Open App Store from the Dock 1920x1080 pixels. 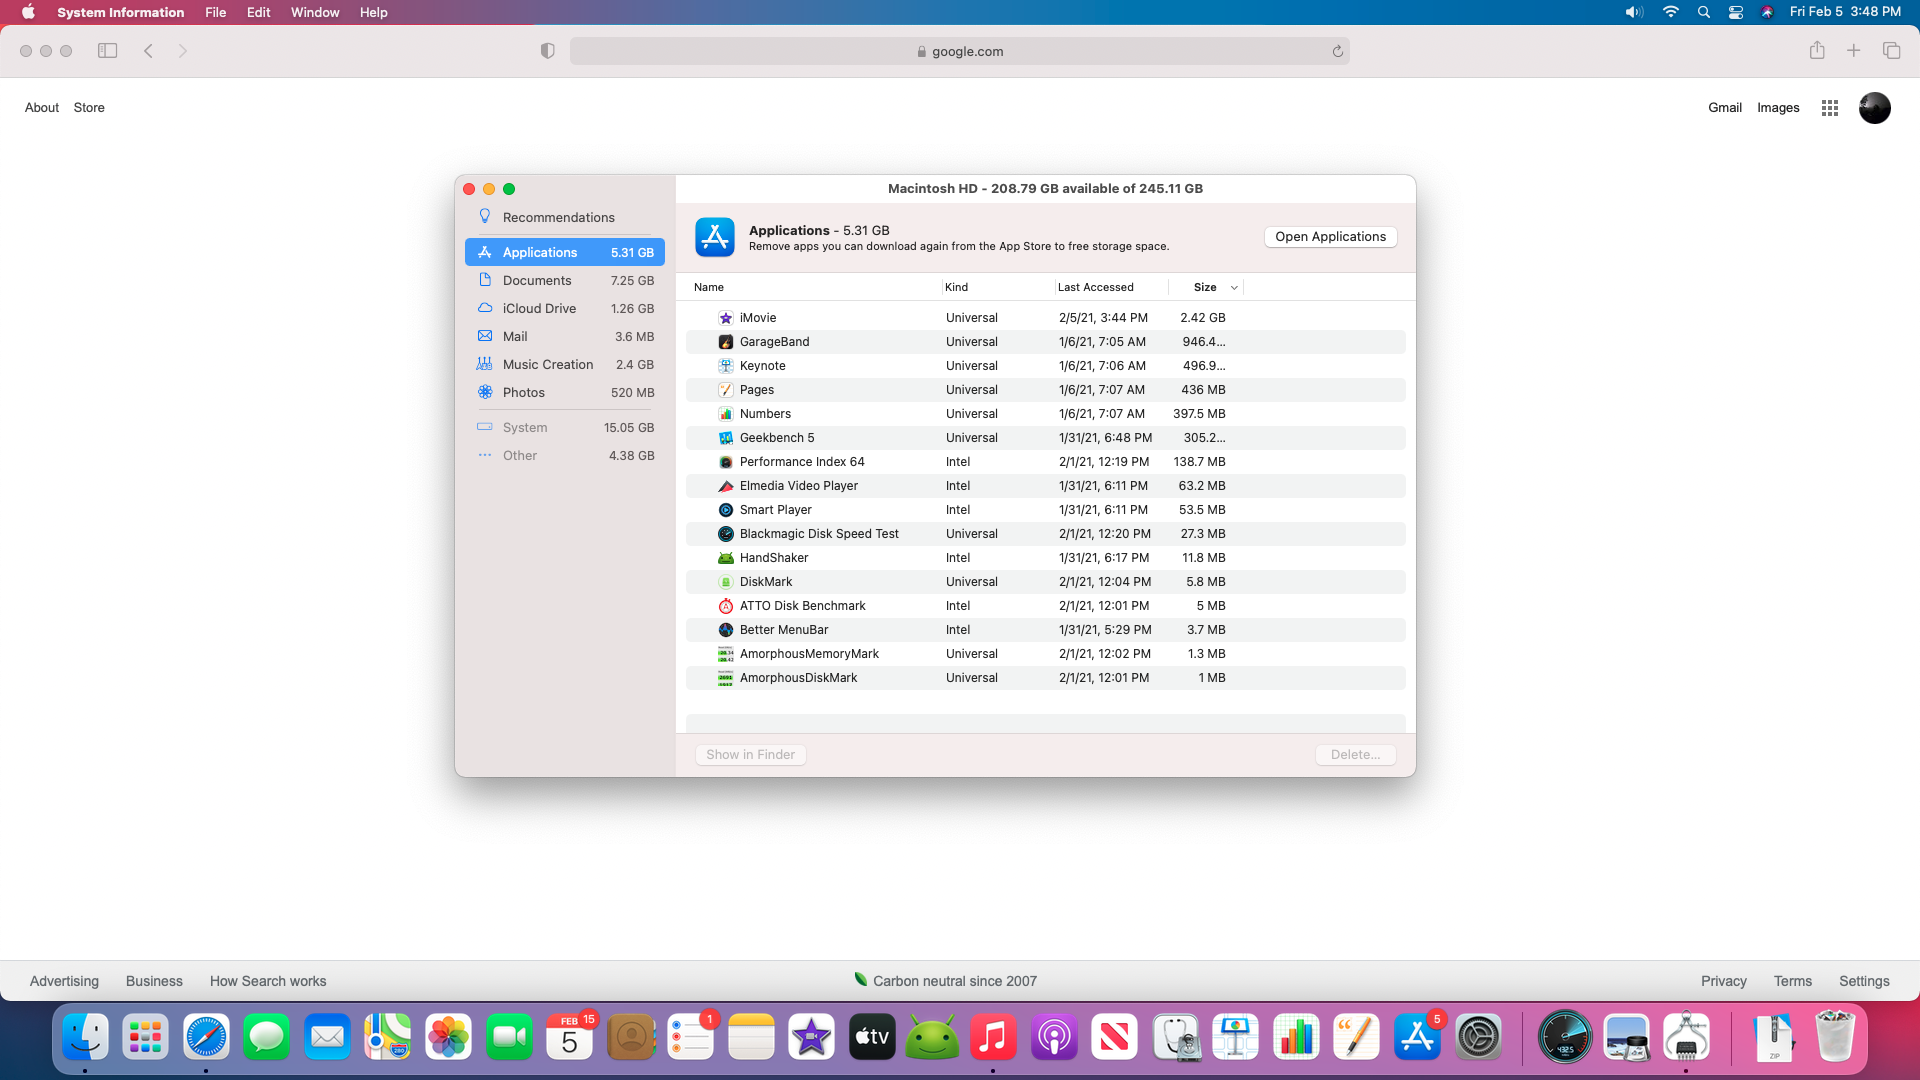coord(1417,1037)
